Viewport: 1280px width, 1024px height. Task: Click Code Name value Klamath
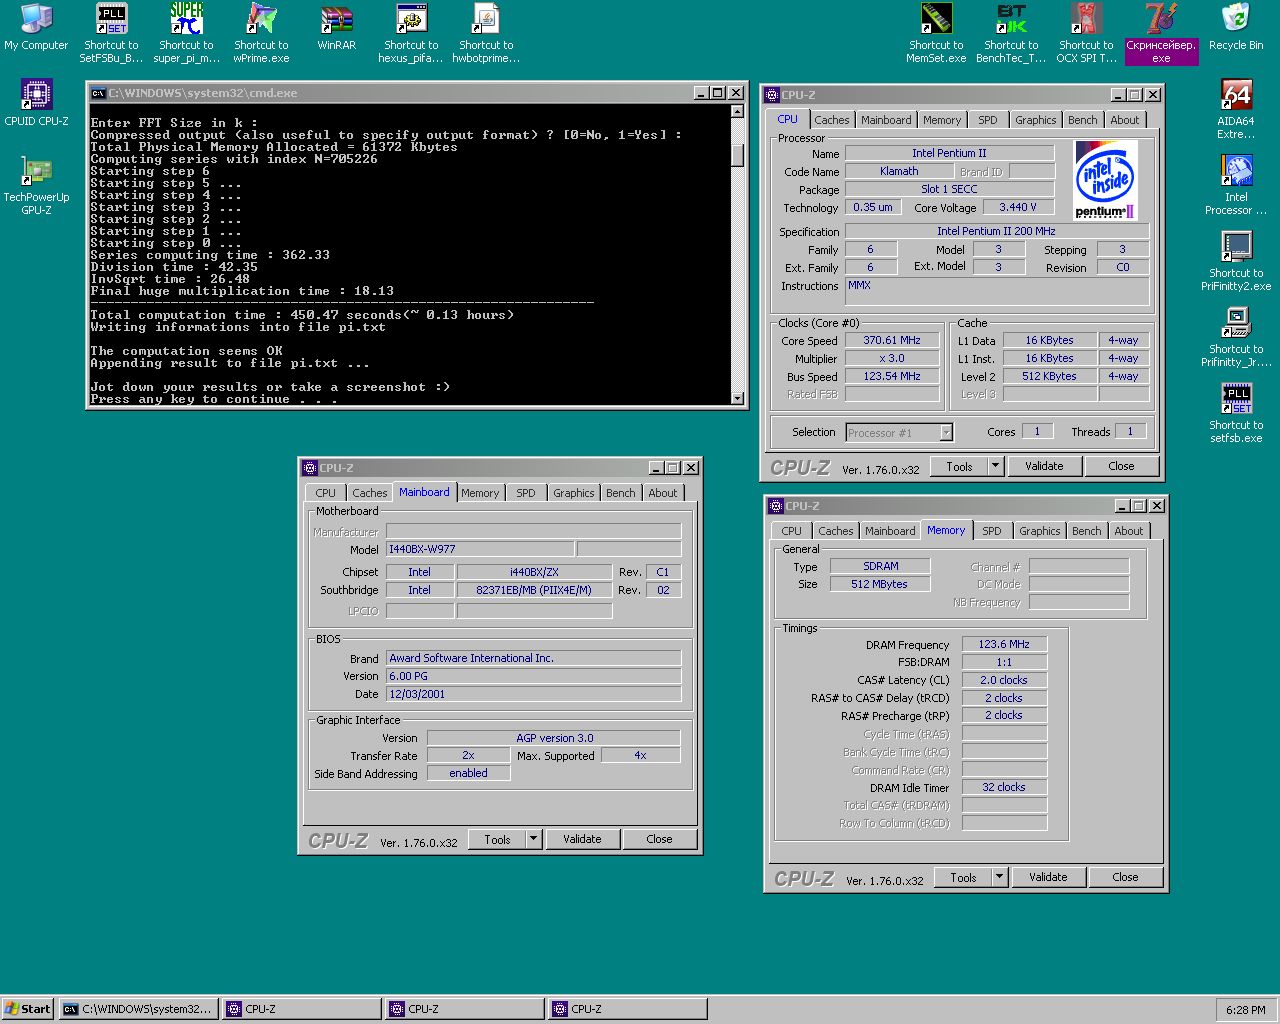click(x=899, y=171)
